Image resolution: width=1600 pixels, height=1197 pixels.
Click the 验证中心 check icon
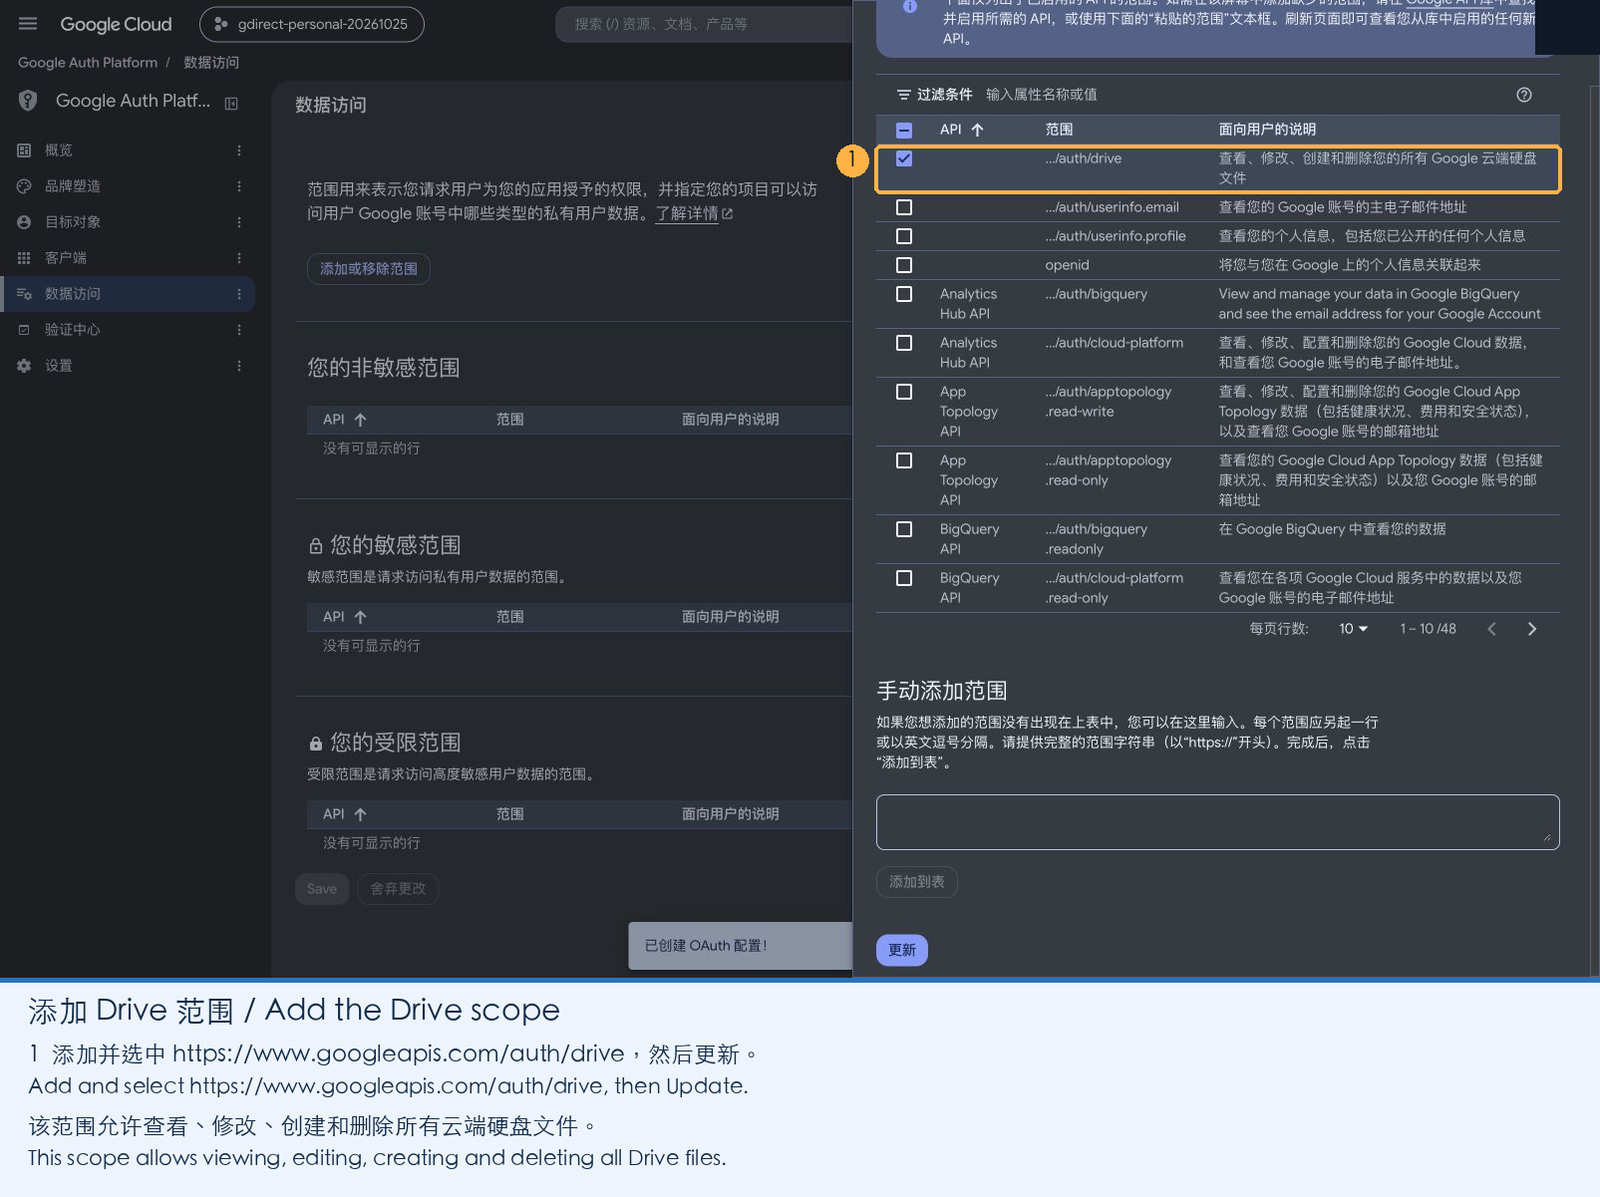[24, 330]
